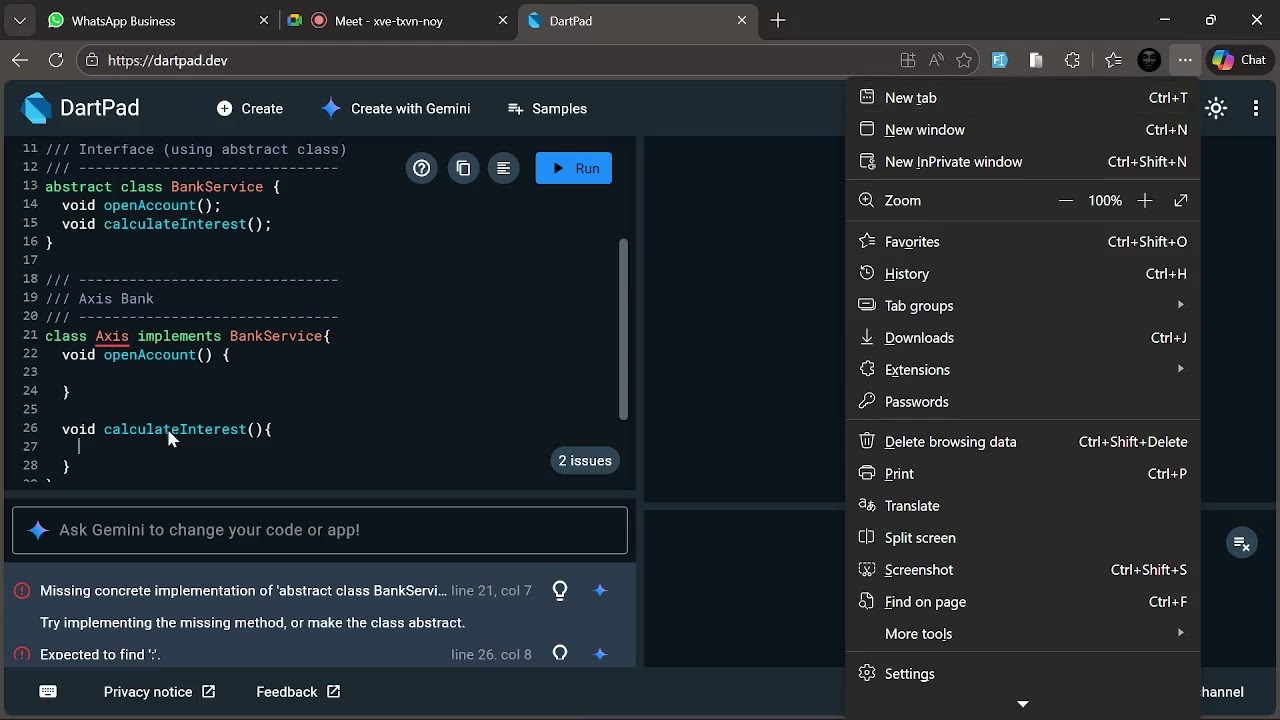Open Create with Gemini
This screenshot has height=720, width=1280.
tap(396, 108)
